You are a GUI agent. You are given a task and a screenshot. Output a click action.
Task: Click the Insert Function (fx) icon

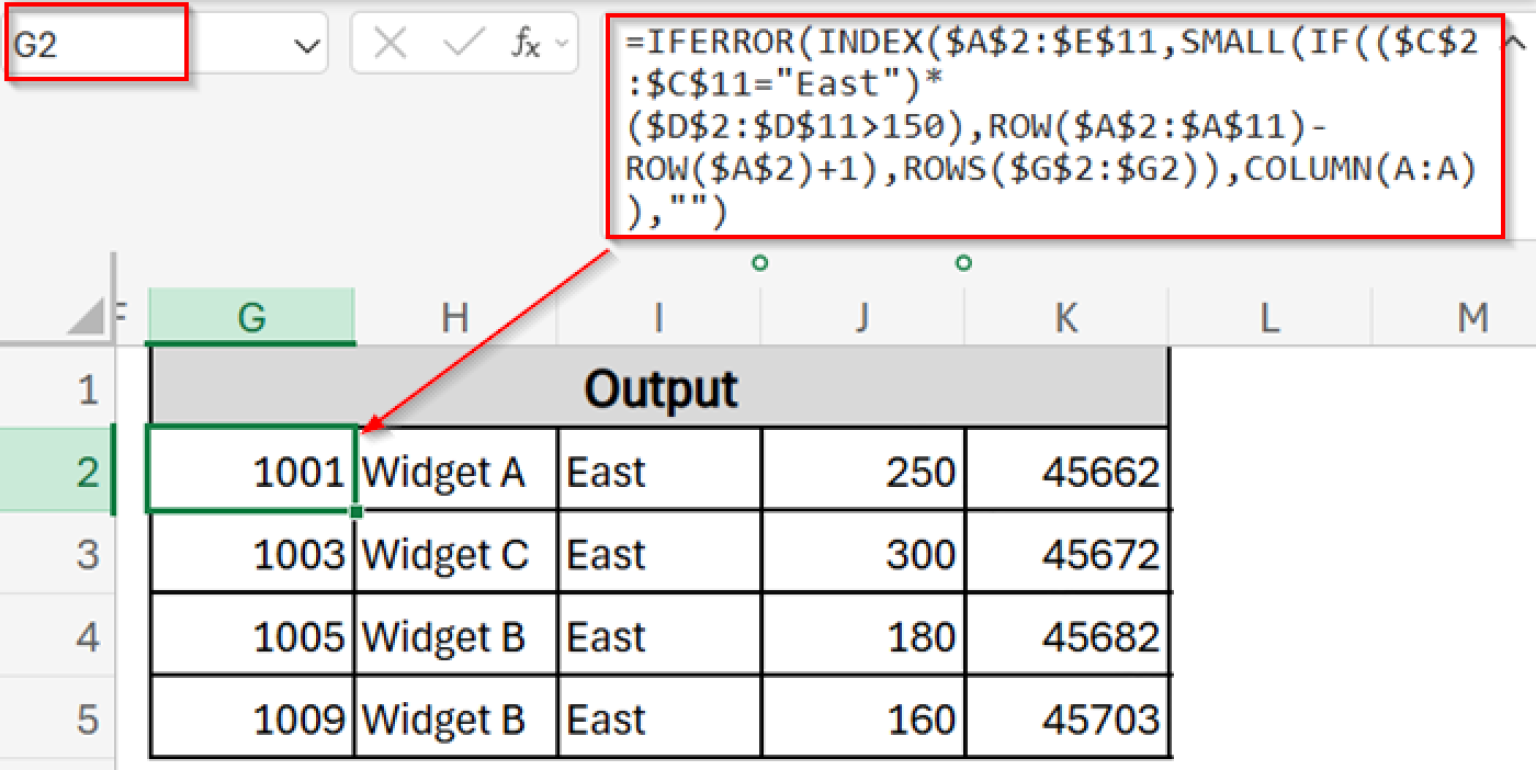[527, 42]
